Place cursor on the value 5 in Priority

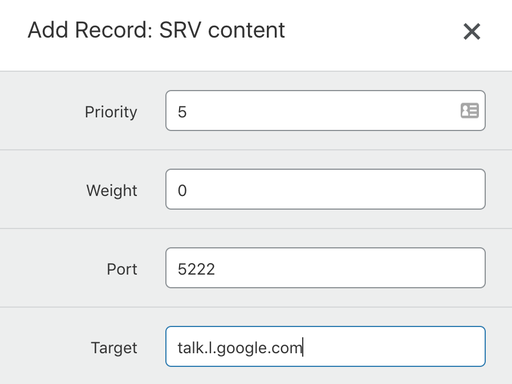[182, 112]
